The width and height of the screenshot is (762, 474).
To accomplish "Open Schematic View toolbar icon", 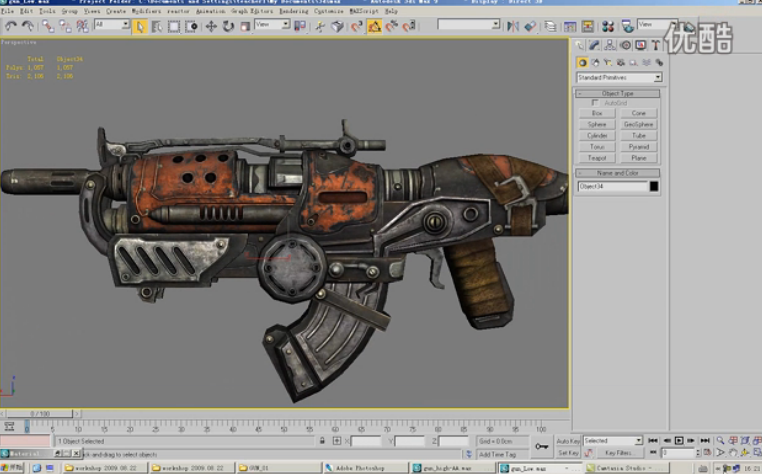I will pyautogui.click(x=588, y=26).
